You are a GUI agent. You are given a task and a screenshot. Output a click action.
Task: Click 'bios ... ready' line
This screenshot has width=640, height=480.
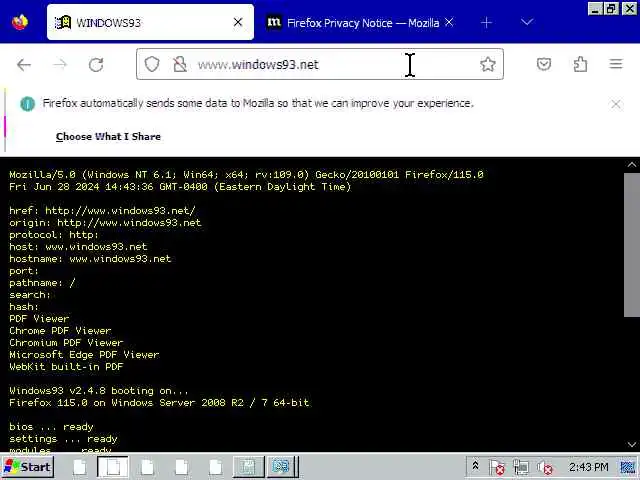tap(51, 427)
